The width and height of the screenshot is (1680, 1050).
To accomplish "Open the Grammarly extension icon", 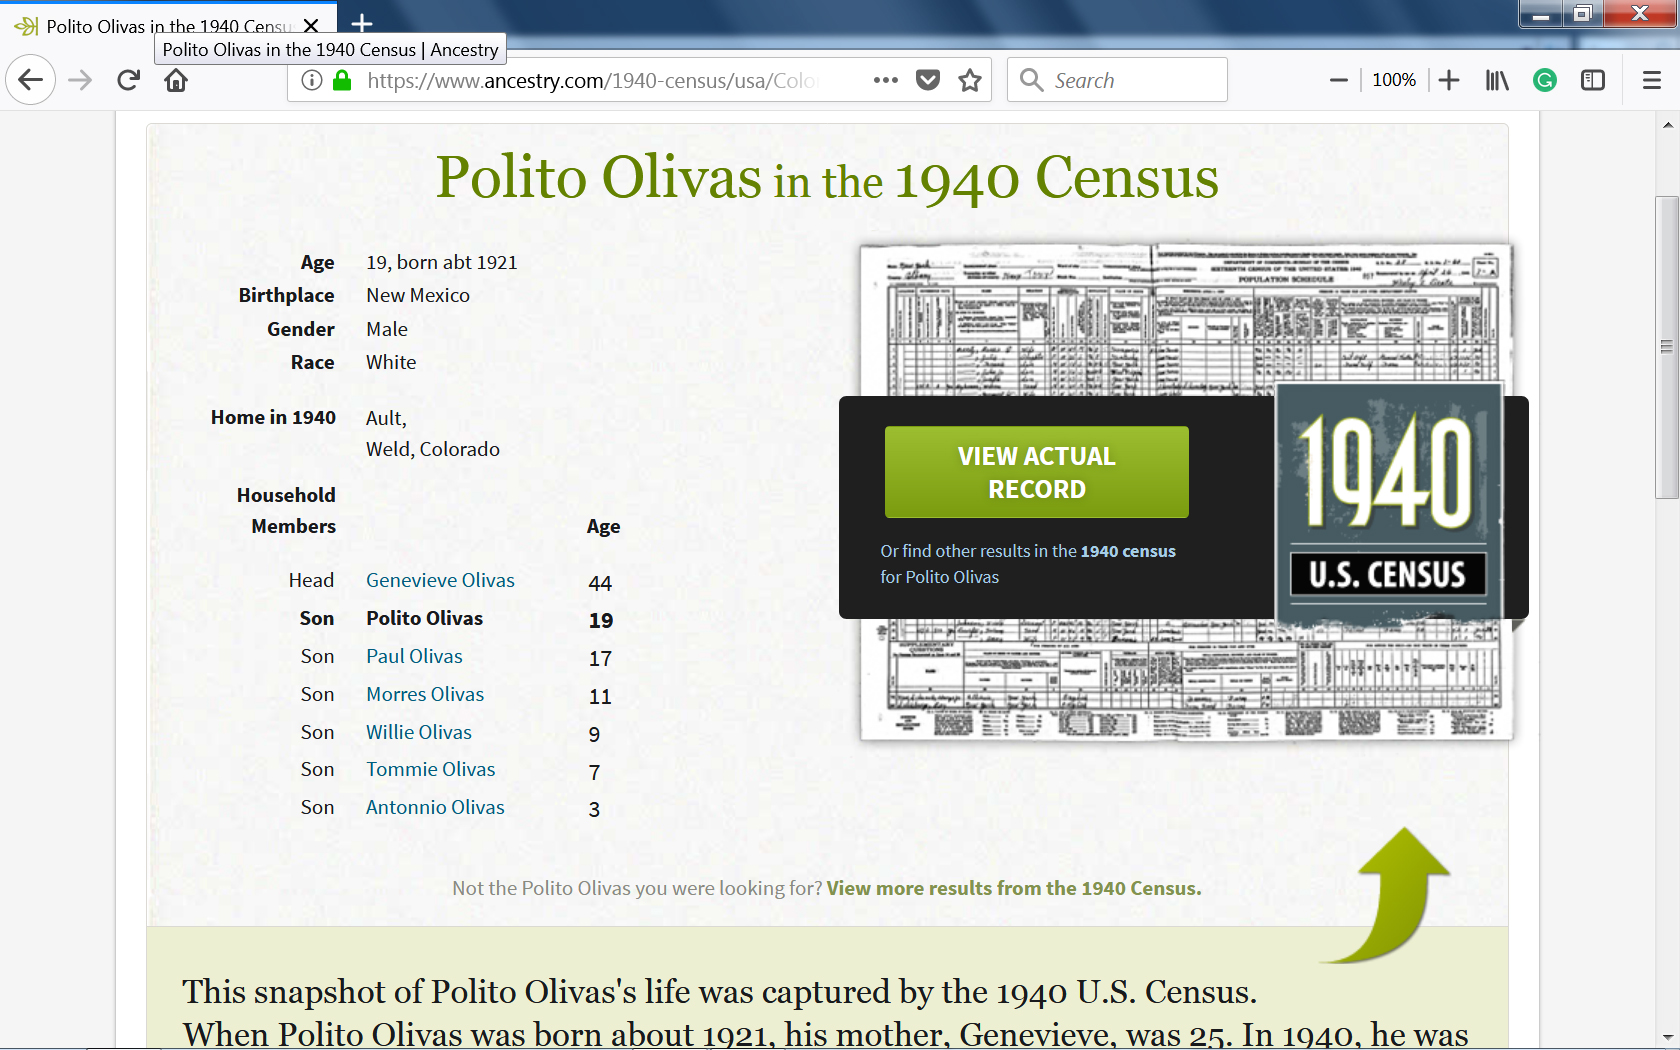I will tap(1545, 80).
